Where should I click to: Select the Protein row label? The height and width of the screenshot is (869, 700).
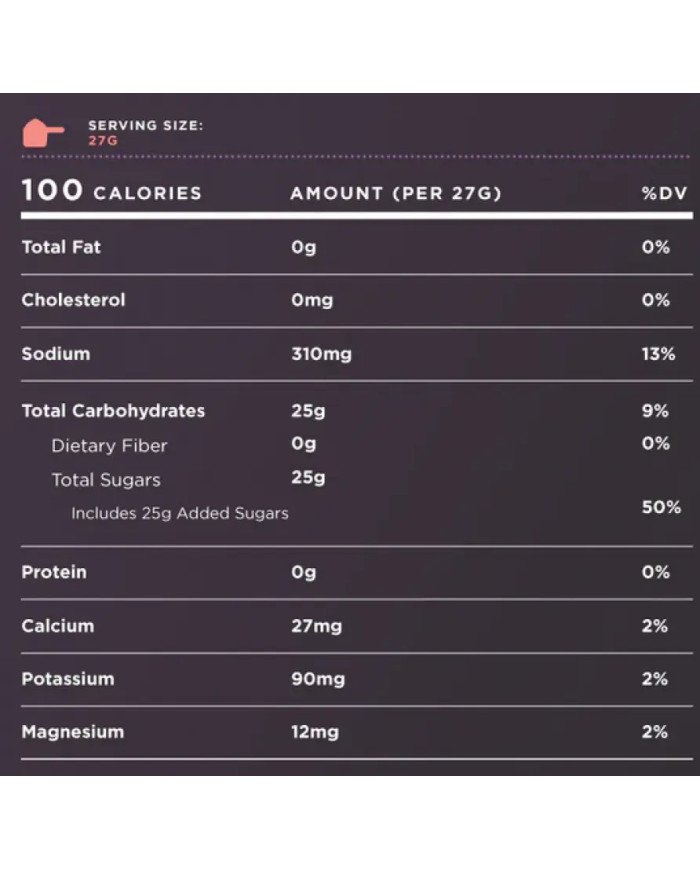click(54, 572)
